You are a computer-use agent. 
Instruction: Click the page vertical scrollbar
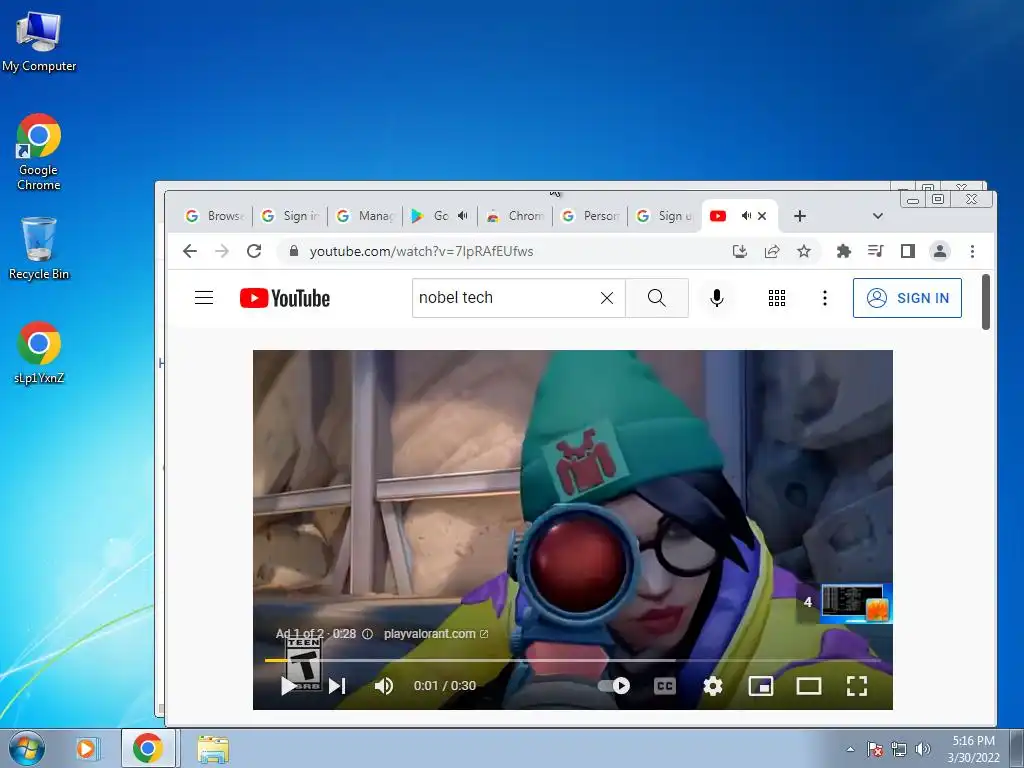986,302
